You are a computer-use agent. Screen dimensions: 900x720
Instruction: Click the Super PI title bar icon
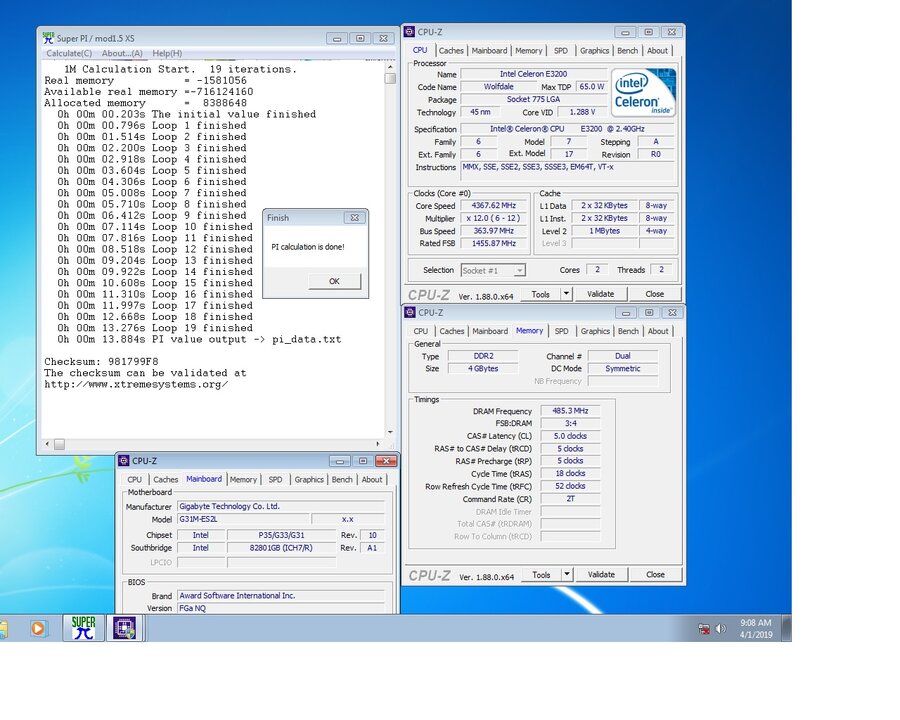(48, 38)
